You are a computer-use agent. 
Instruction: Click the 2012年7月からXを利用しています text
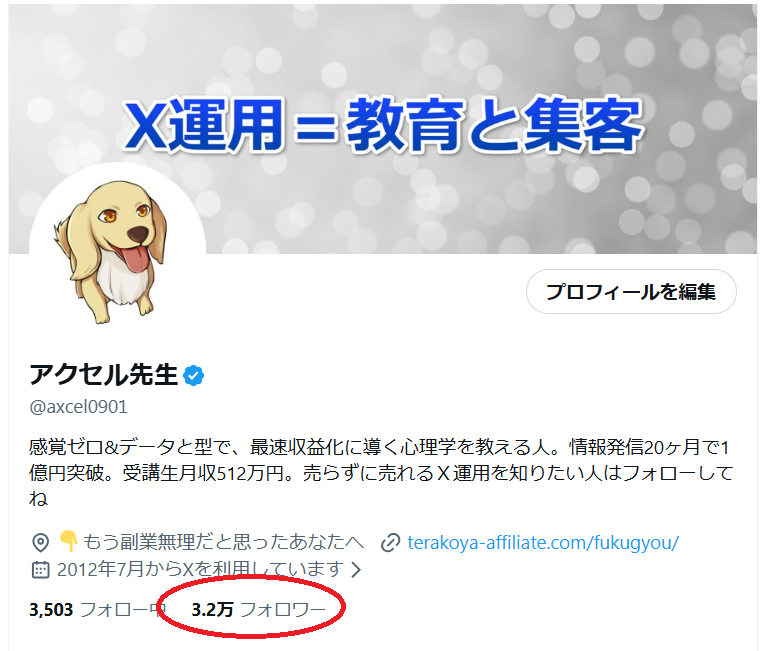[x=200, y=569]
